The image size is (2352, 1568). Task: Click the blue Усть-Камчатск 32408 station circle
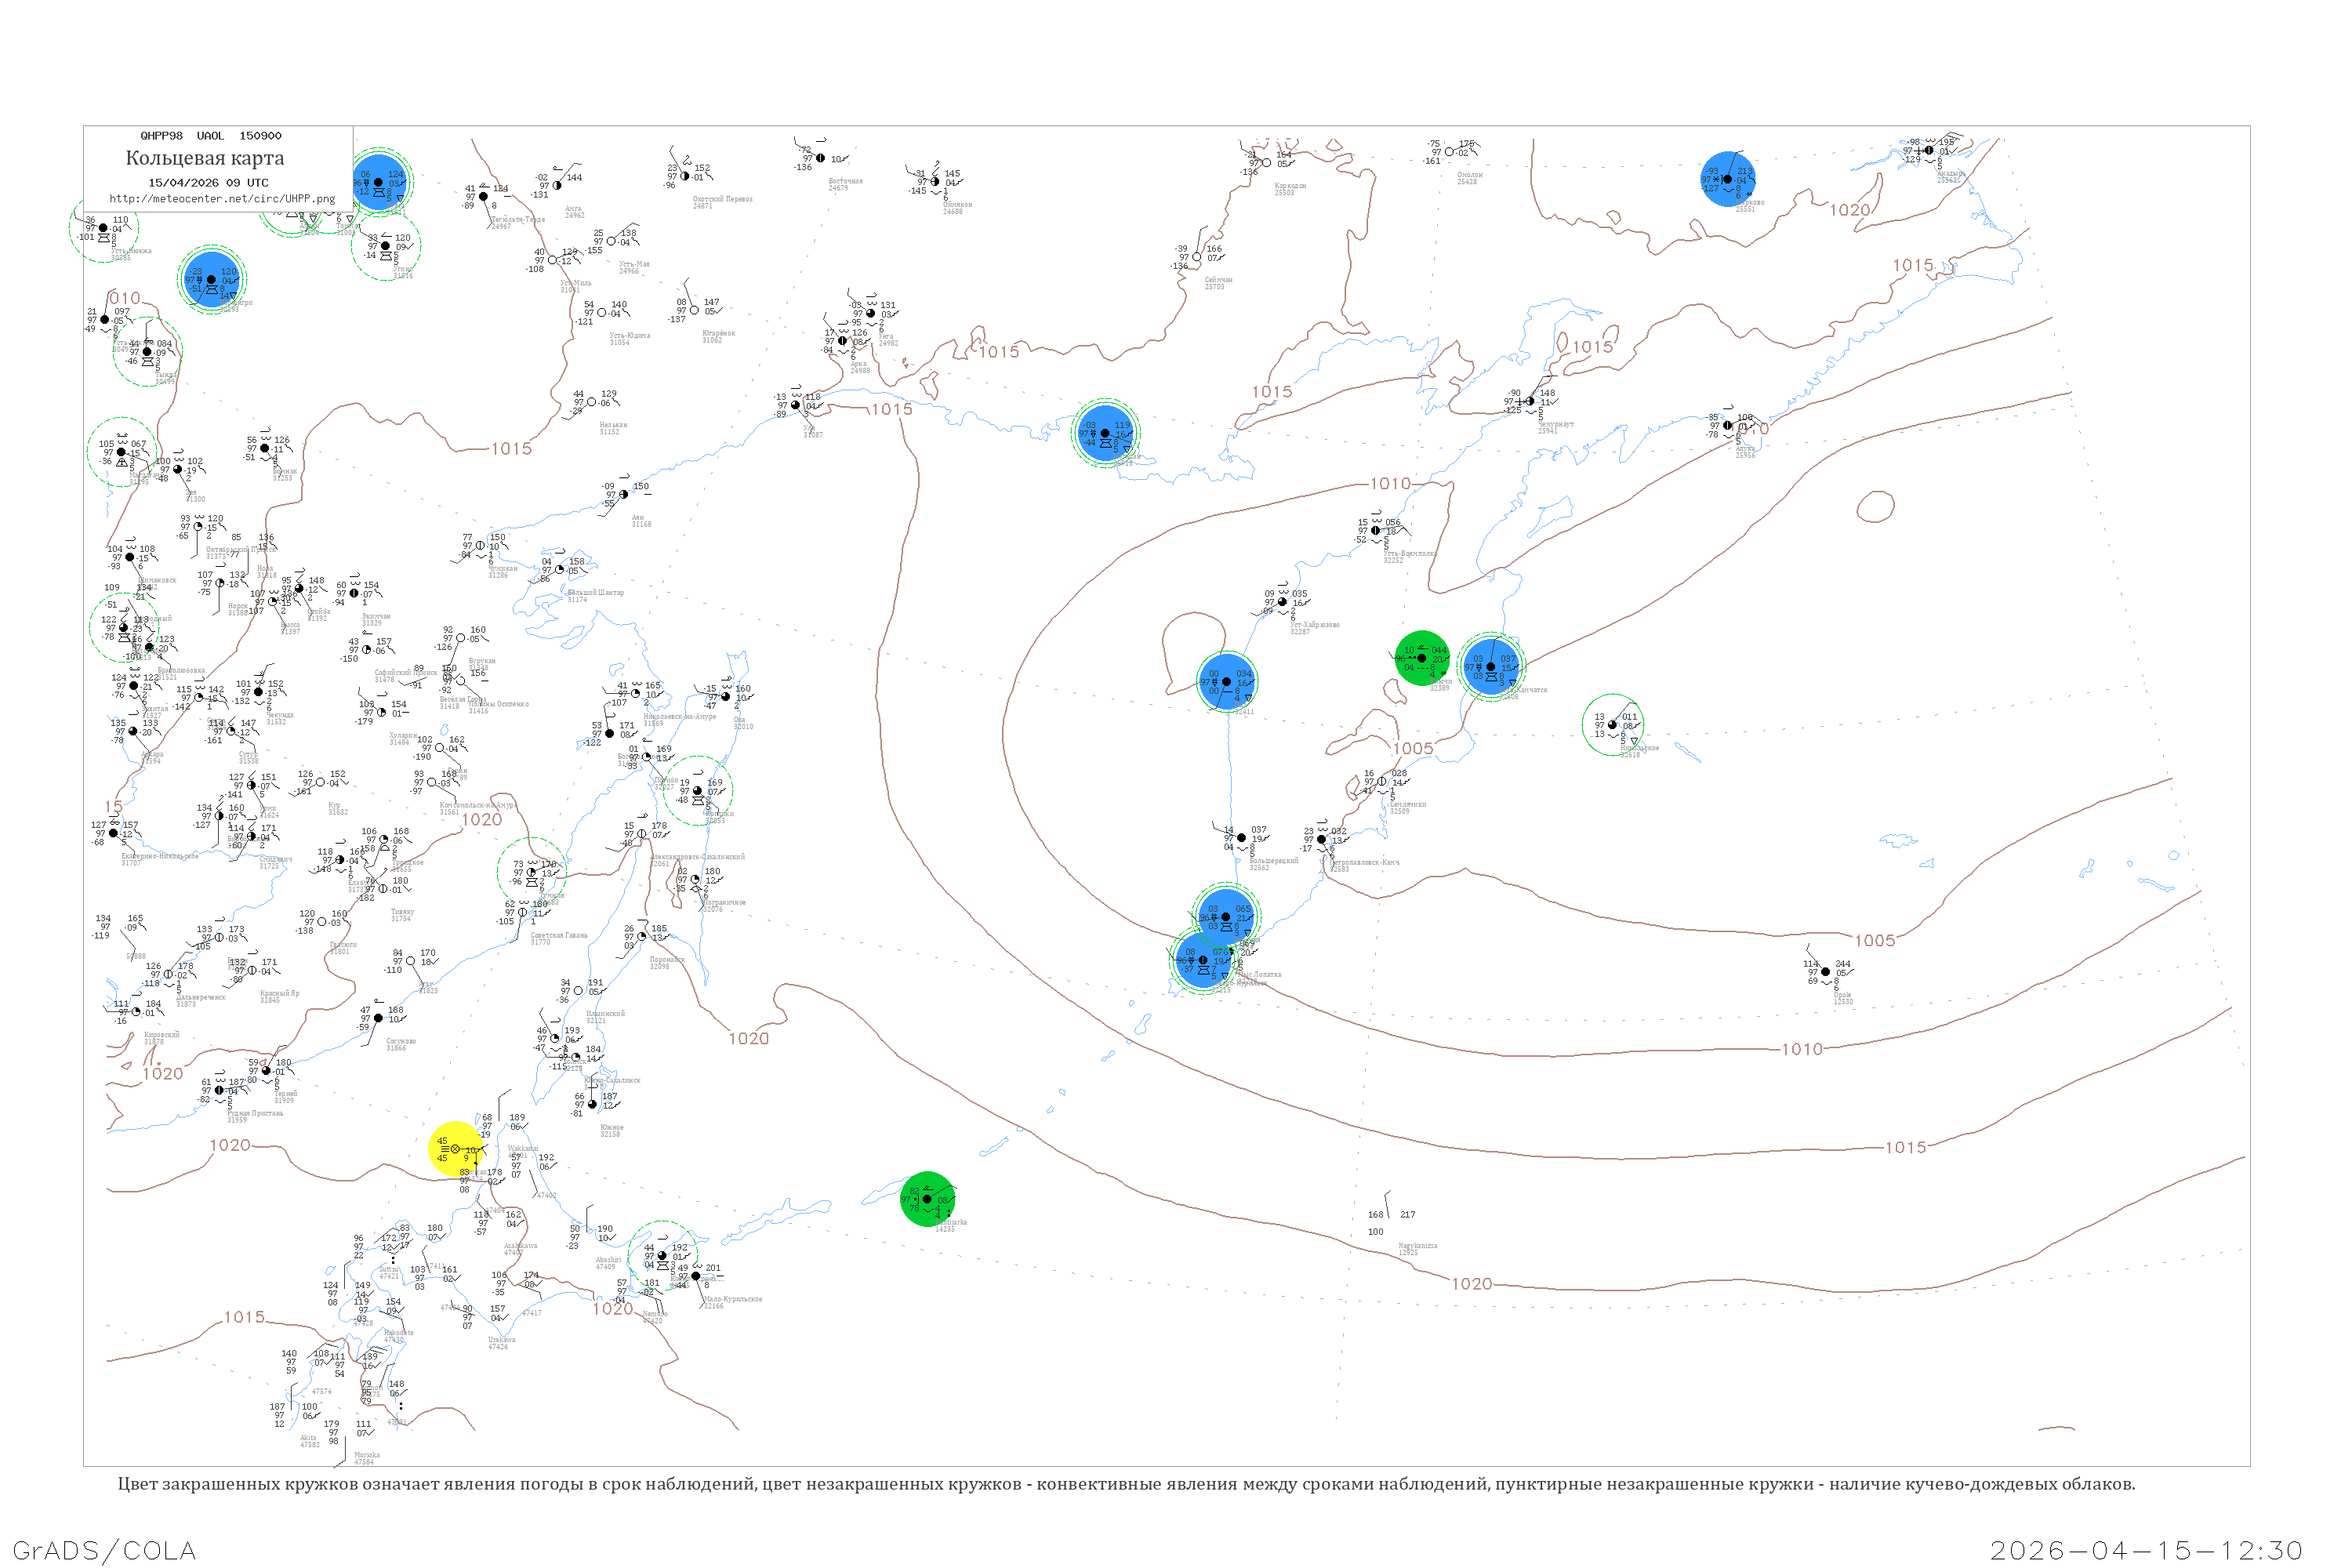(x=1491, y=666)
